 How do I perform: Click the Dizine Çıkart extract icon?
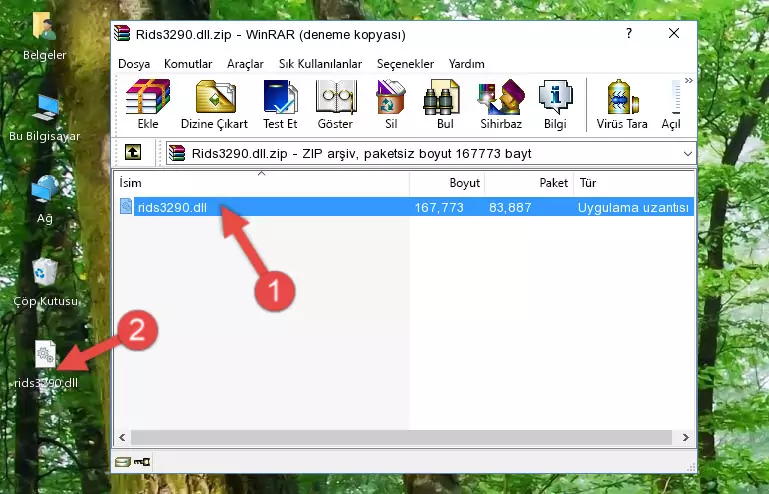(x=215, y=104)
